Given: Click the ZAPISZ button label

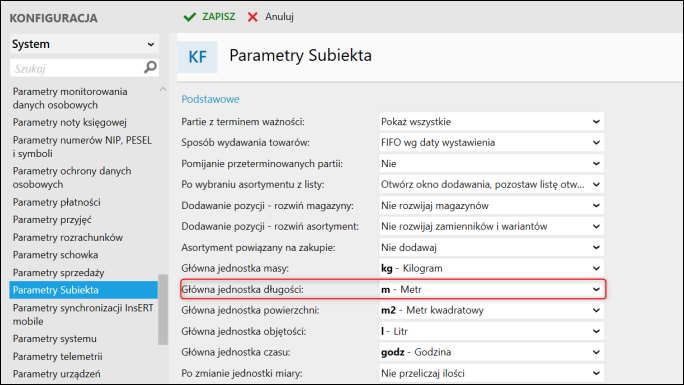Looking at the screenshot, I should 219,17.
